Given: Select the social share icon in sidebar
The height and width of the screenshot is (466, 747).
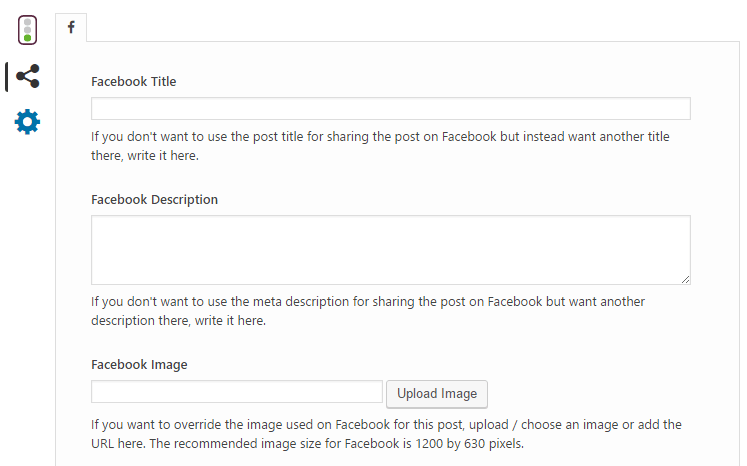Looking at the screenshot, I should 28,76.
